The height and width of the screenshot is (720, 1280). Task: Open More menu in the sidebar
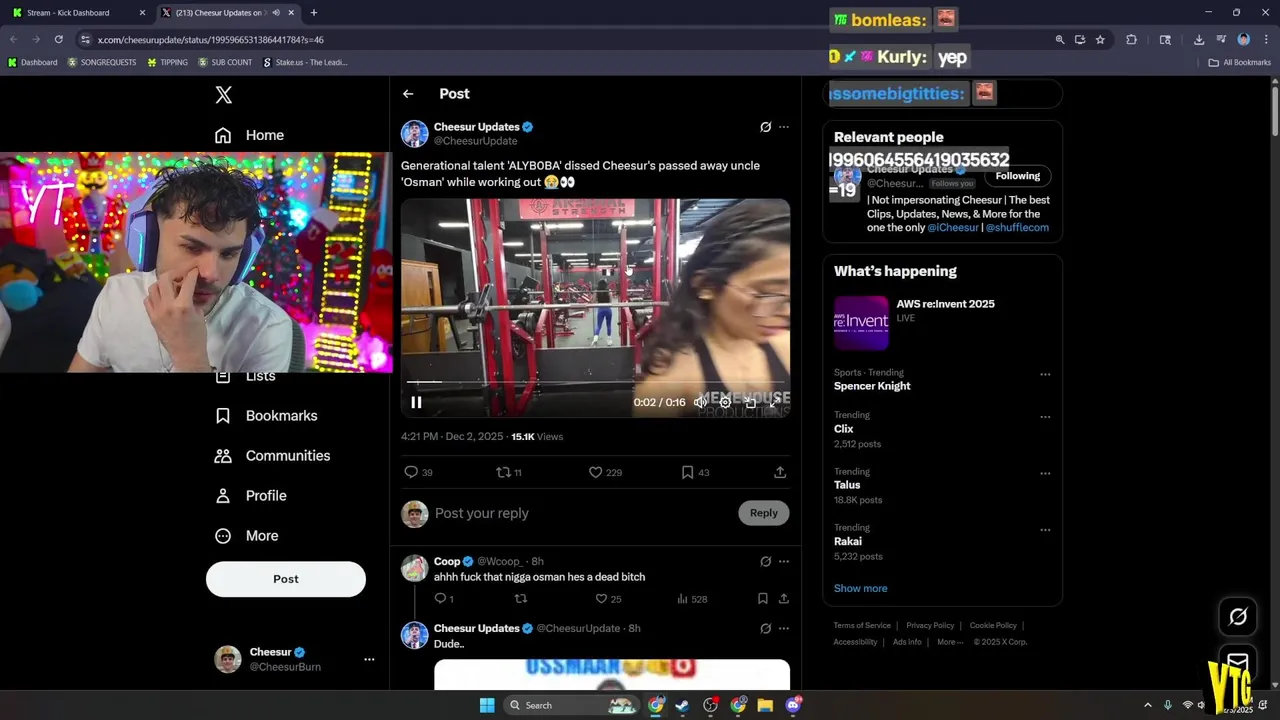click(247, 536)
